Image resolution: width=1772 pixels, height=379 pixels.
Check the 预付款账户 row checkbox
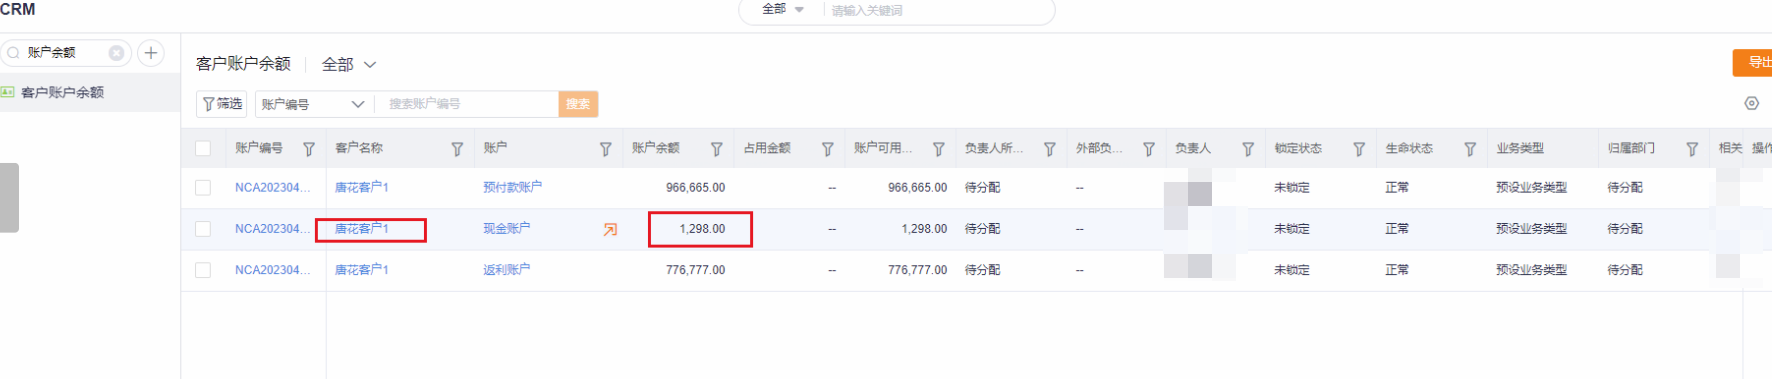click(x=203, y=188)
